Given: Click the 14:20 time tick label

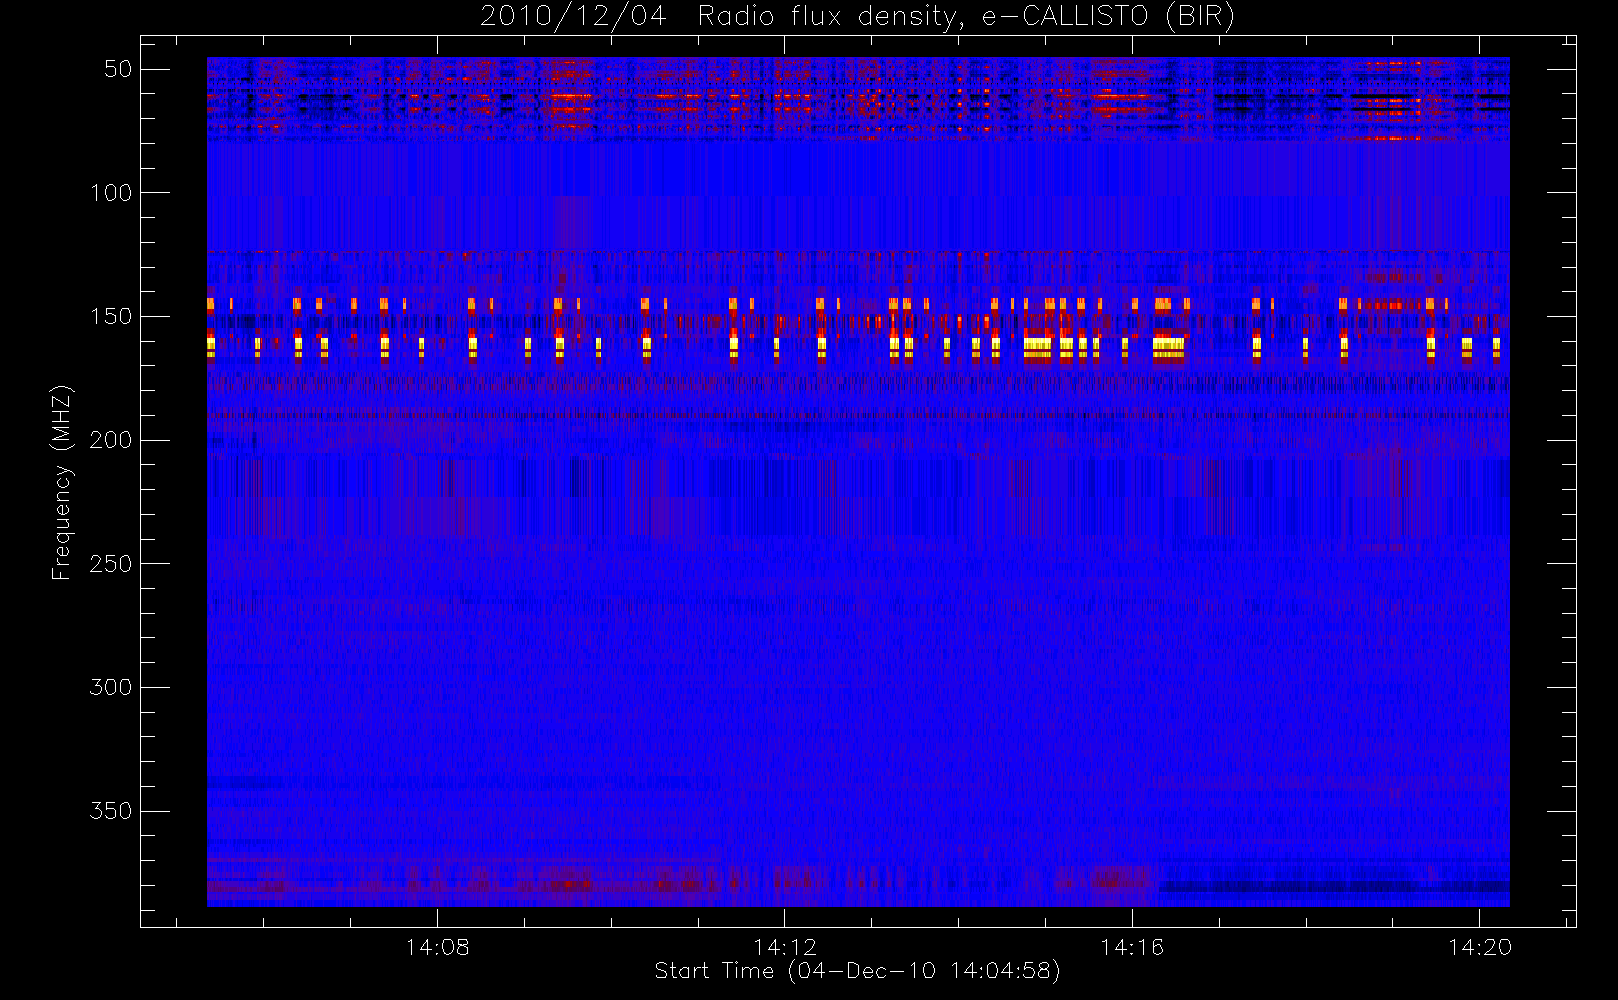Looking at the screenshot, I should (x=1480, y=947).
